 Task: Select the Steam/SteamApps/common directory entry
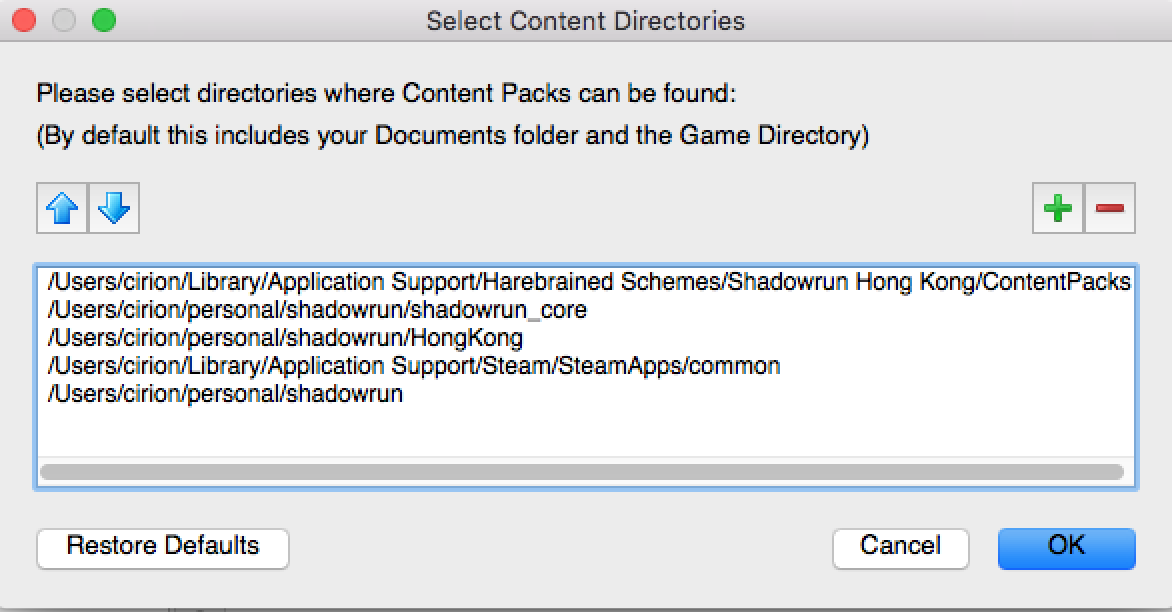[413, 366]
